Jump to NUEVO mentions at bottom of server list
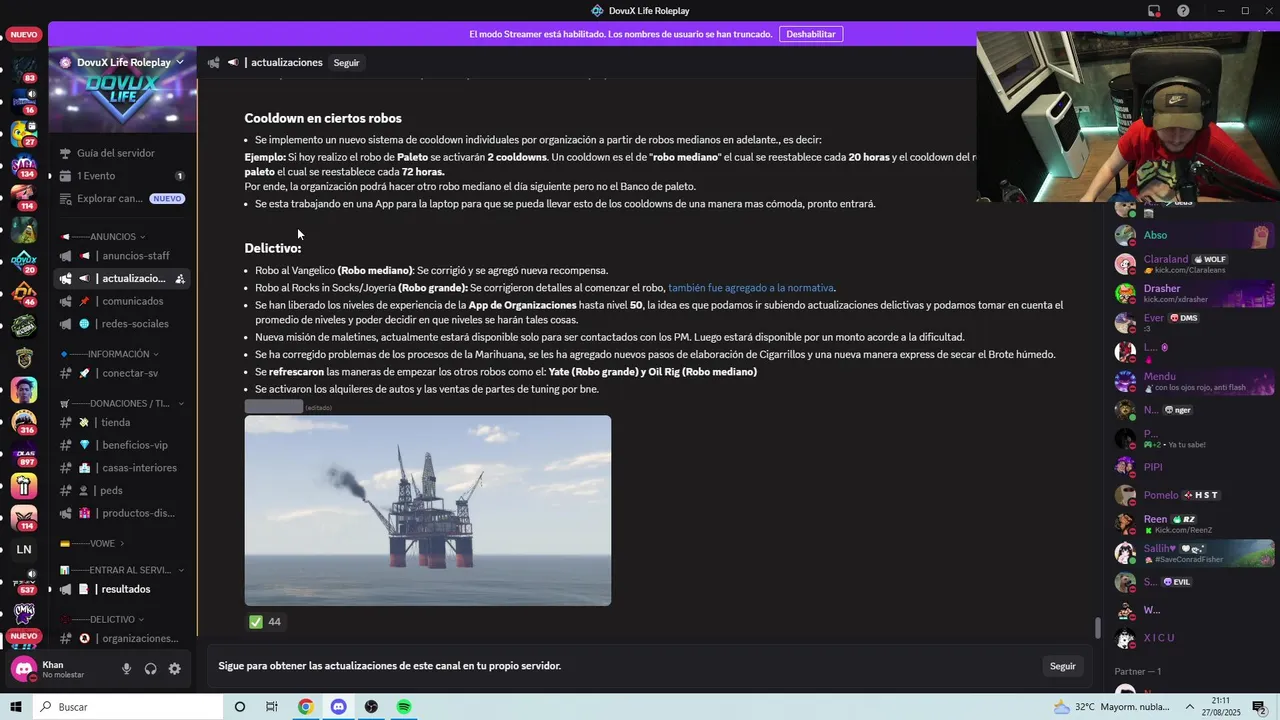 pyautogui.click(x=24, y=636)
